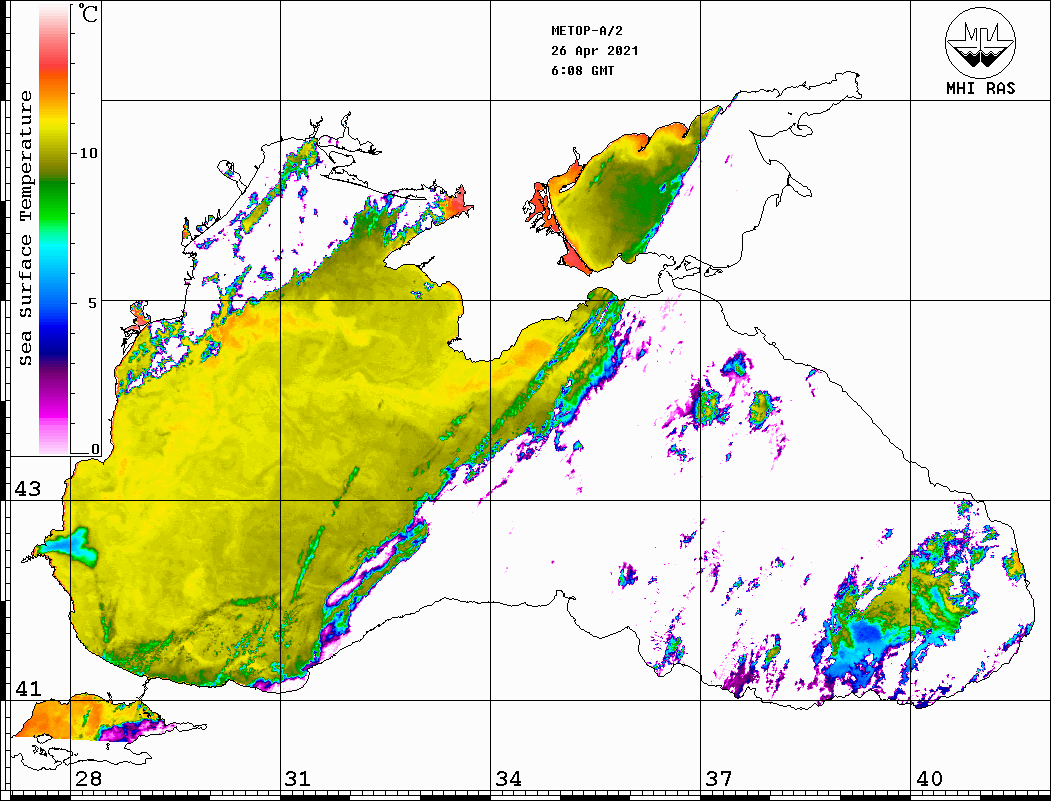Click the MHI RAS logo emblem
The image size is (1051, 801).
click(x=981, y=42)
